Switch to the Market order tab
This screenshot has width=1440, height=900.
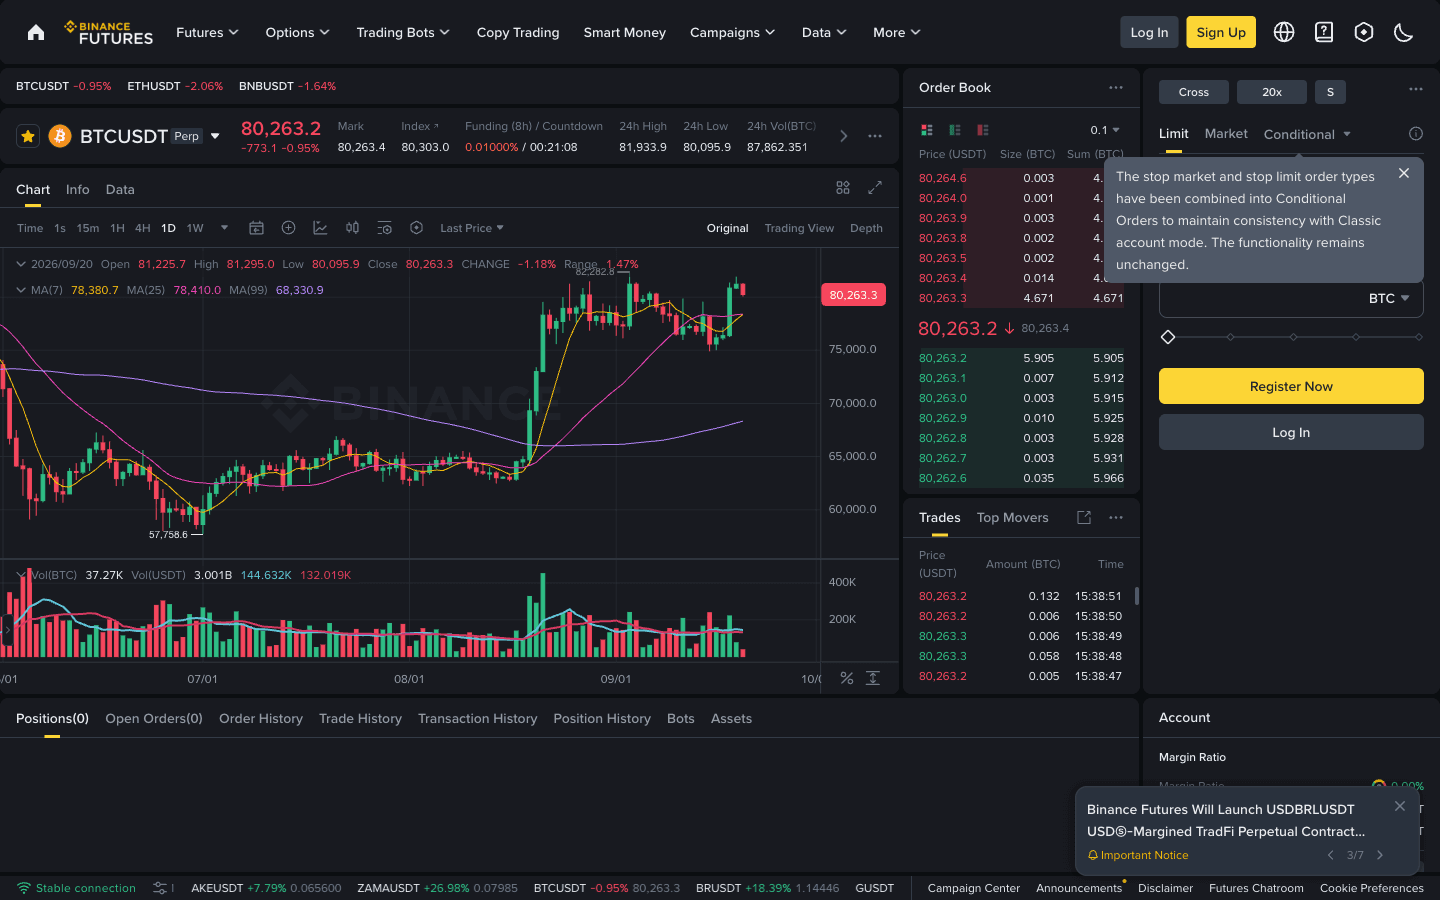point(1226,133)
